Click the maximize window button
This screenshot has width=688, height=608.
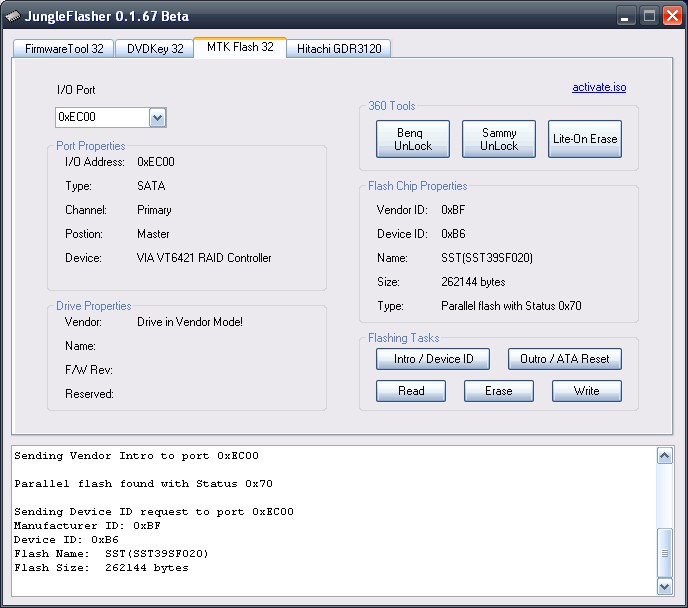(x=649, y=16)
